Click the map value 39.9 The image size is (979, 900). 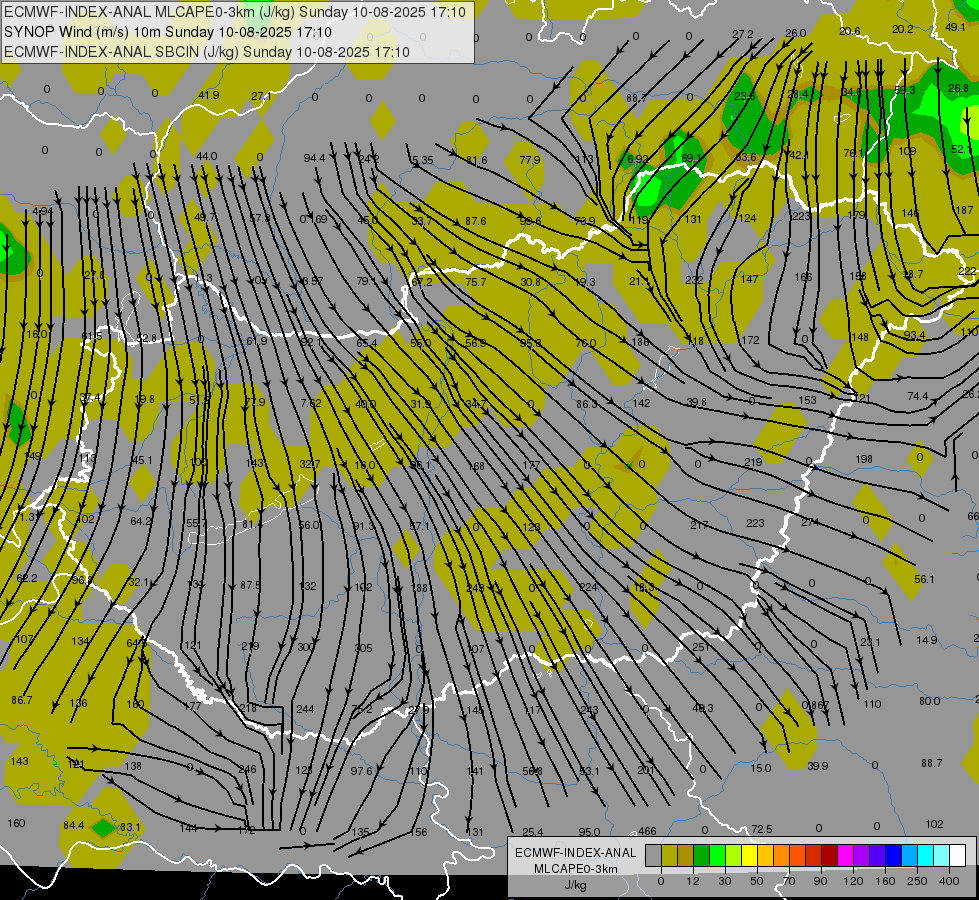[x=818, y=766]
